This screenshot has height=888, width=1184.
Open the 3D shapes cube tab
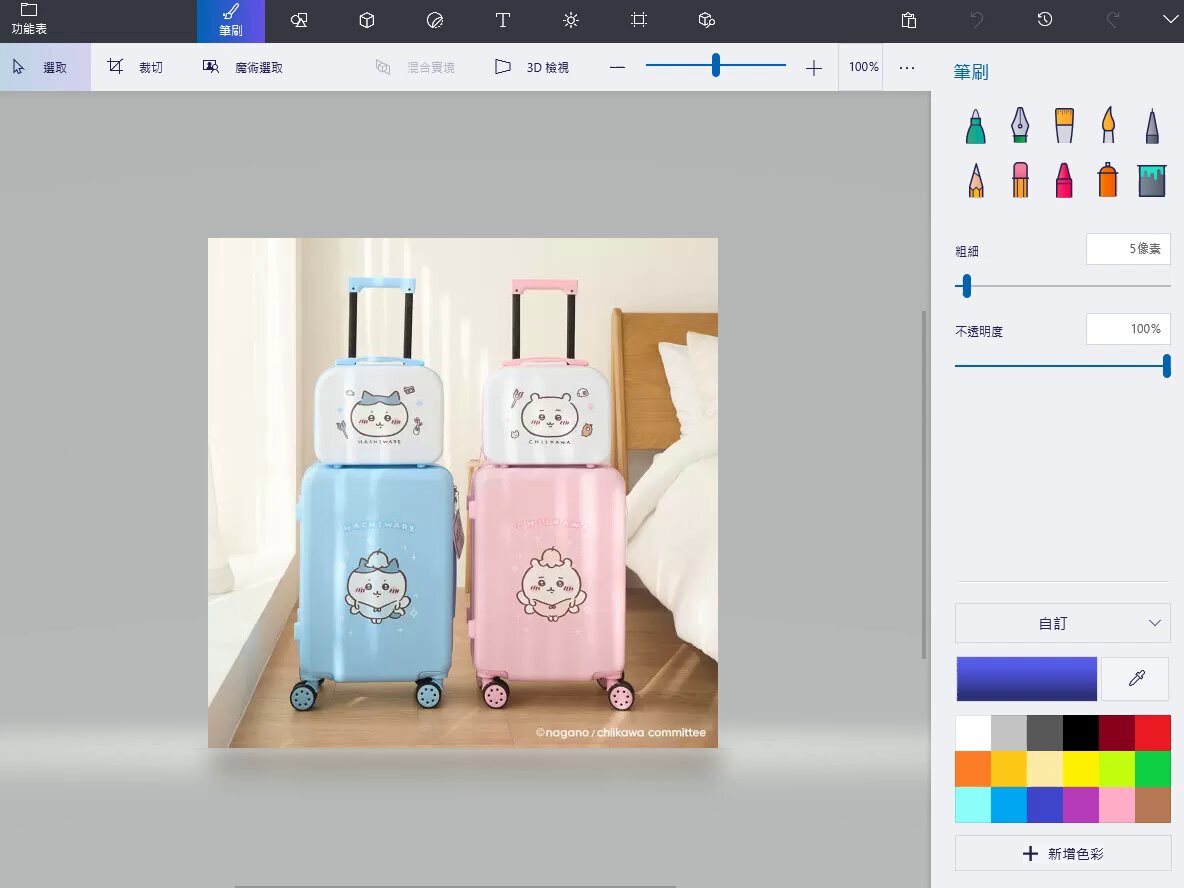[x=367, y=20]
